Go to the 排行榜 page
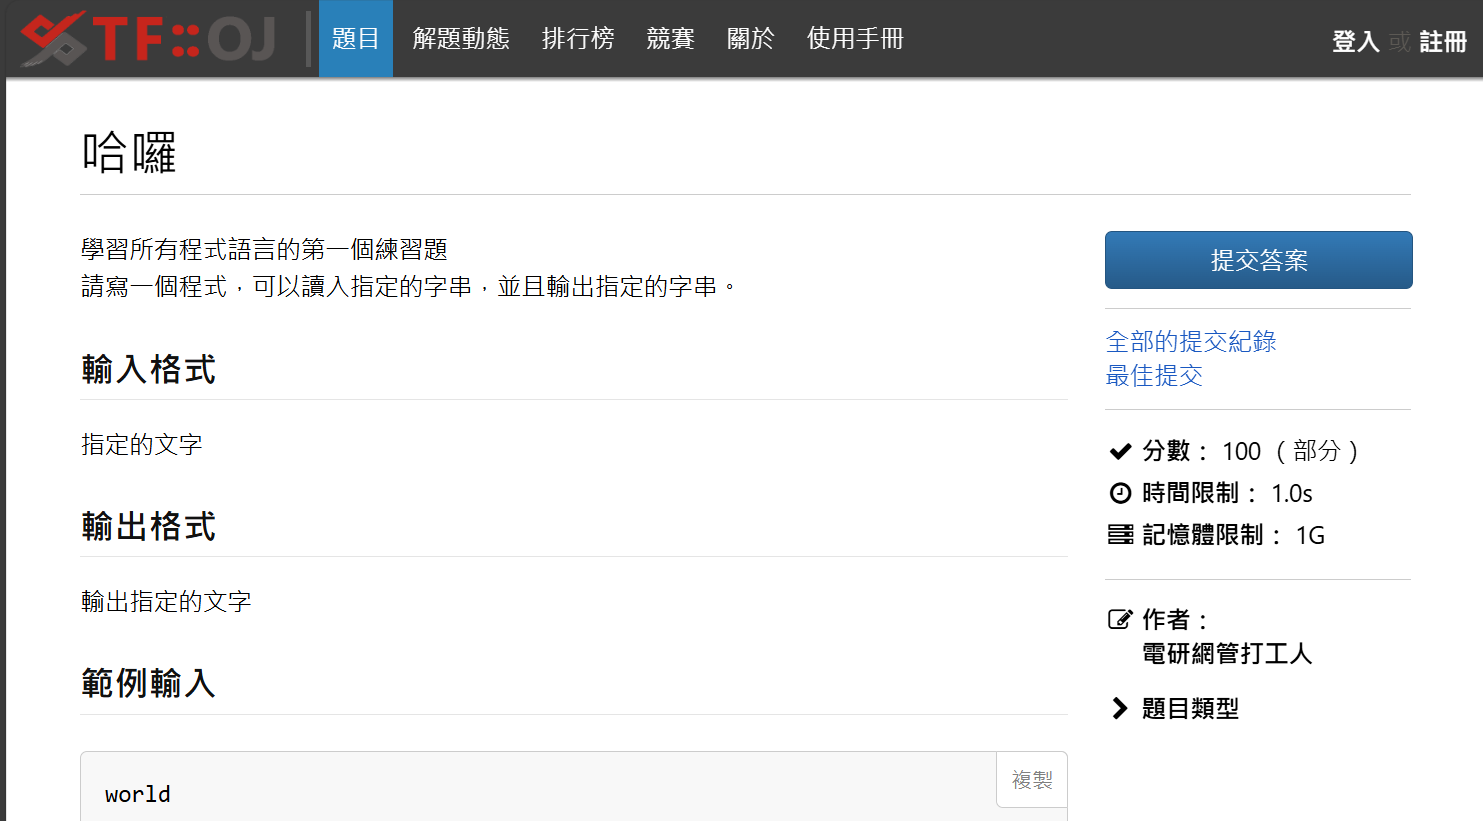 [x=578, y=39]
